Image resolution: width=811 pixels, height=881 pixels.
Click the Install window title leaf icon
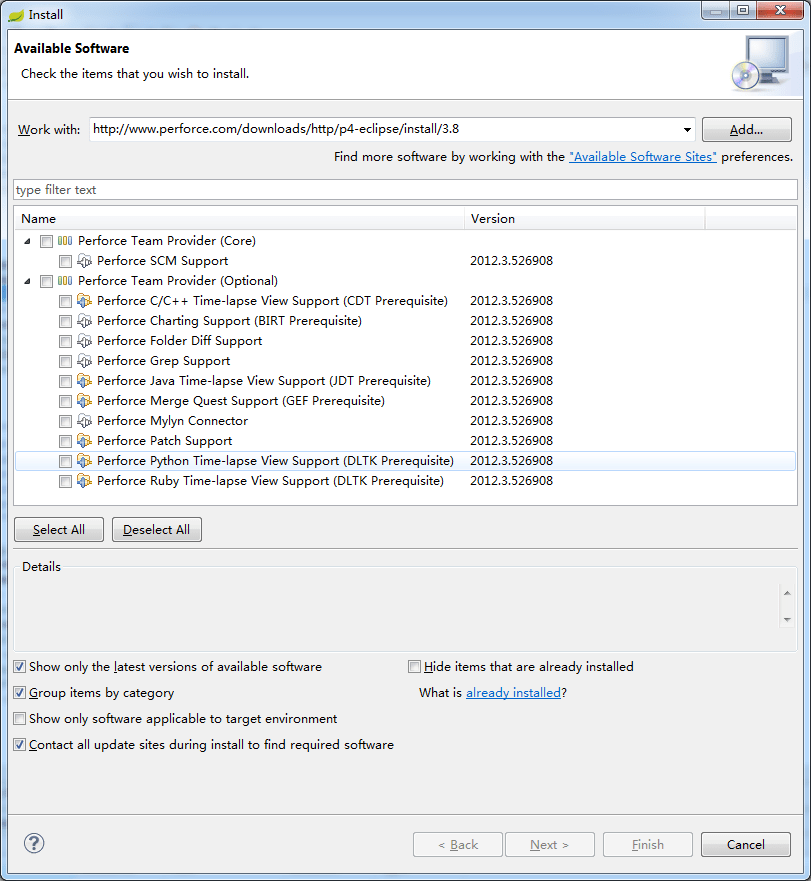(16, 15)
